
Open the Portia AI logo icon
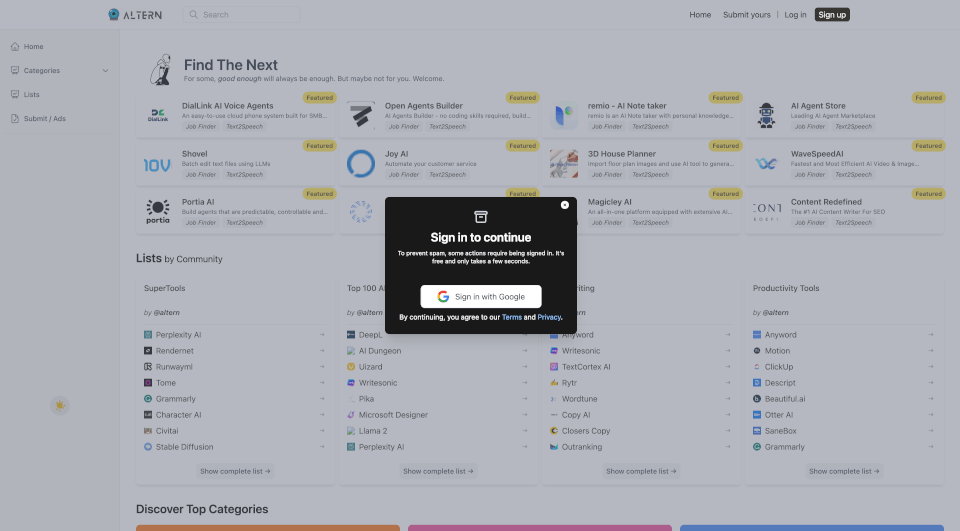(158, 211)
